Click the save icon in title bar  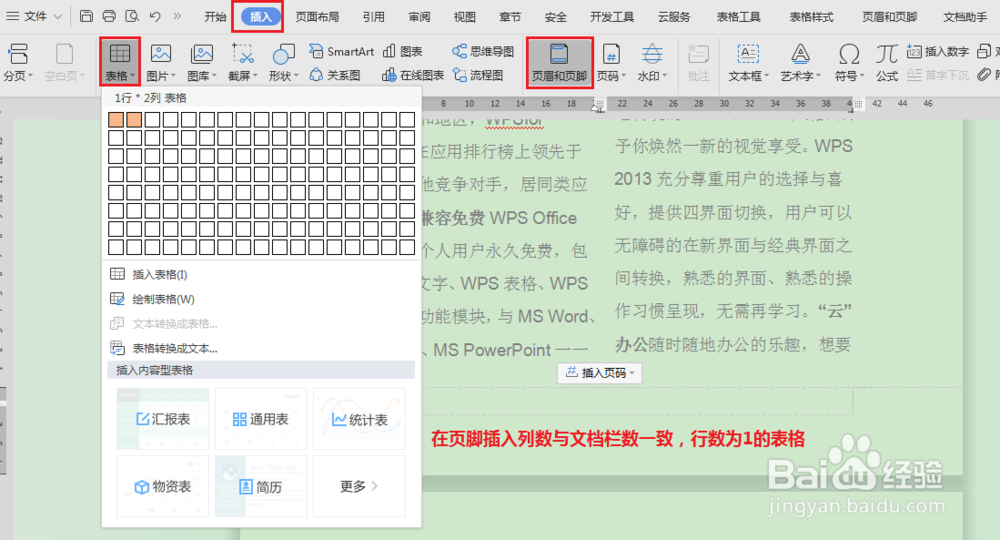[86, 16]
